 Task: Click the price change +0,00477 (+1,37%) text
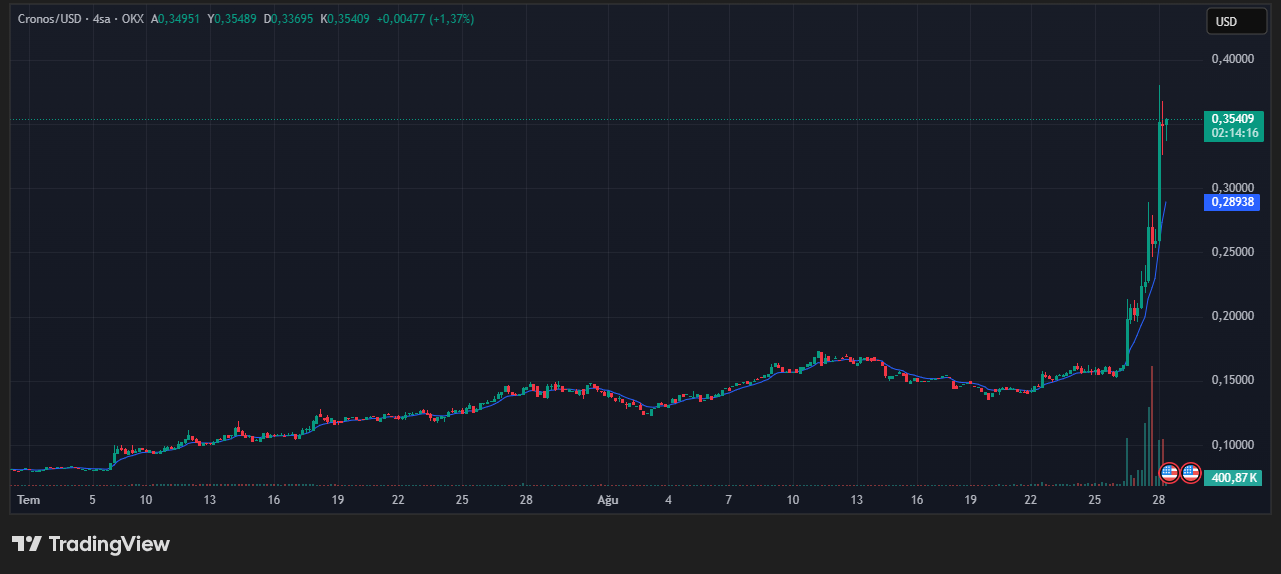(x=425, y=19)
